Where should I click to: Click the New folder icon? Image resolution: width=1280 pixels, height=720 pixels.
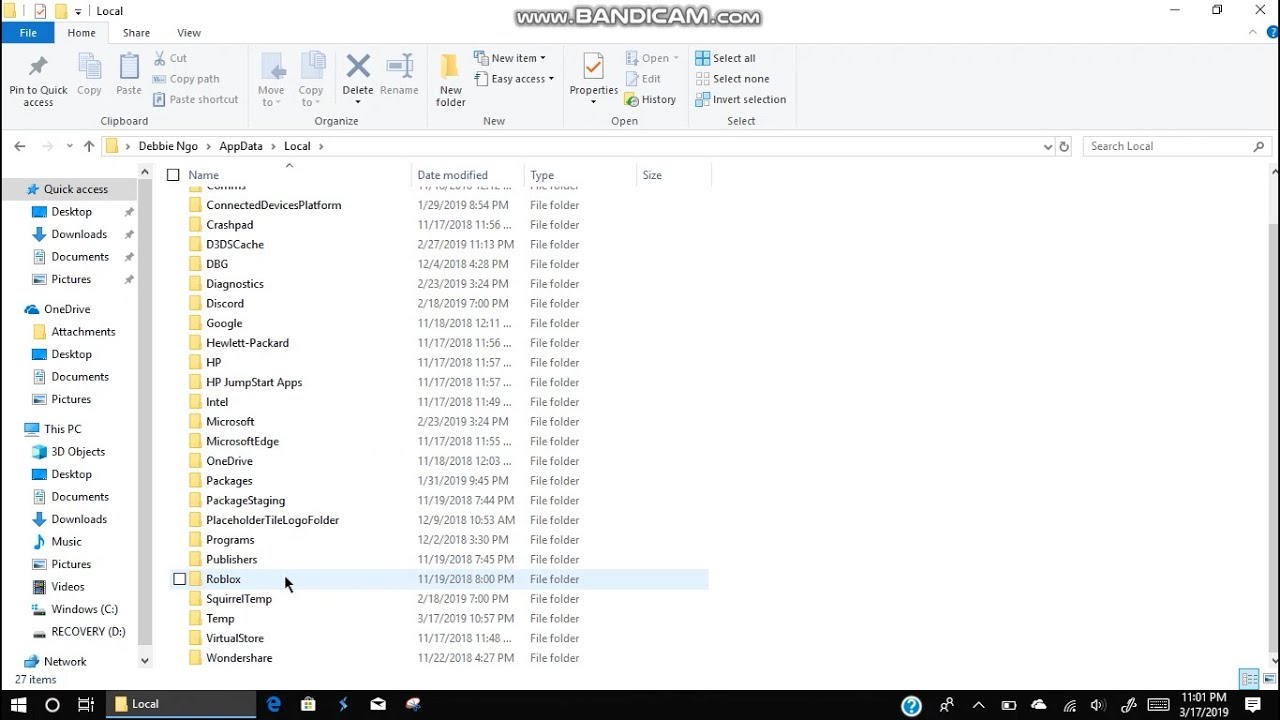point(451,67)
